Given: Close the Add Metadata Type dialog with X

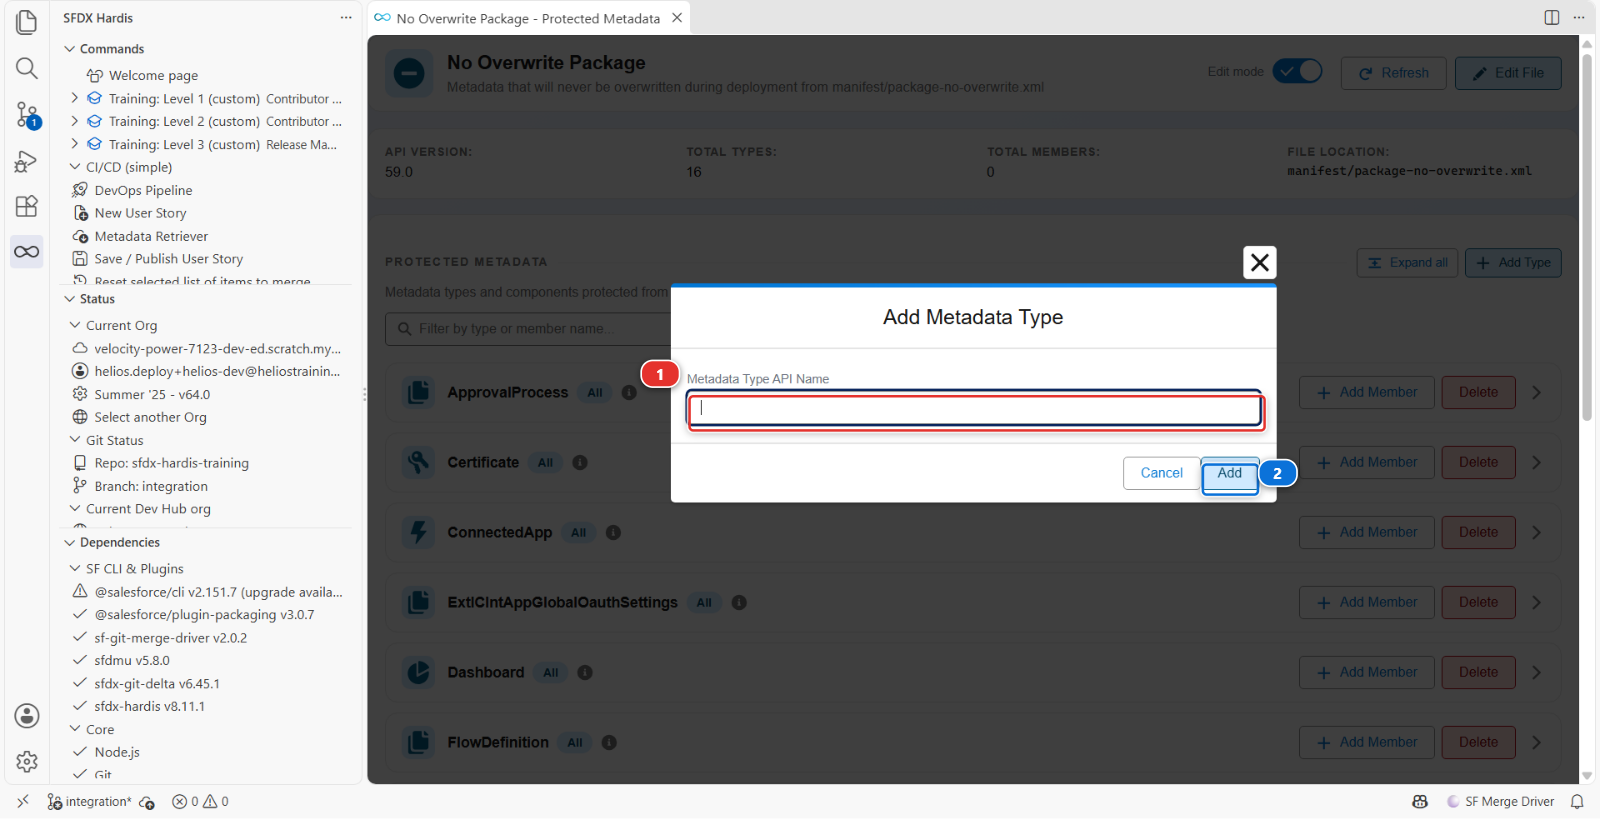Looking at the screenshot, I should click(x=1260, y=263).
